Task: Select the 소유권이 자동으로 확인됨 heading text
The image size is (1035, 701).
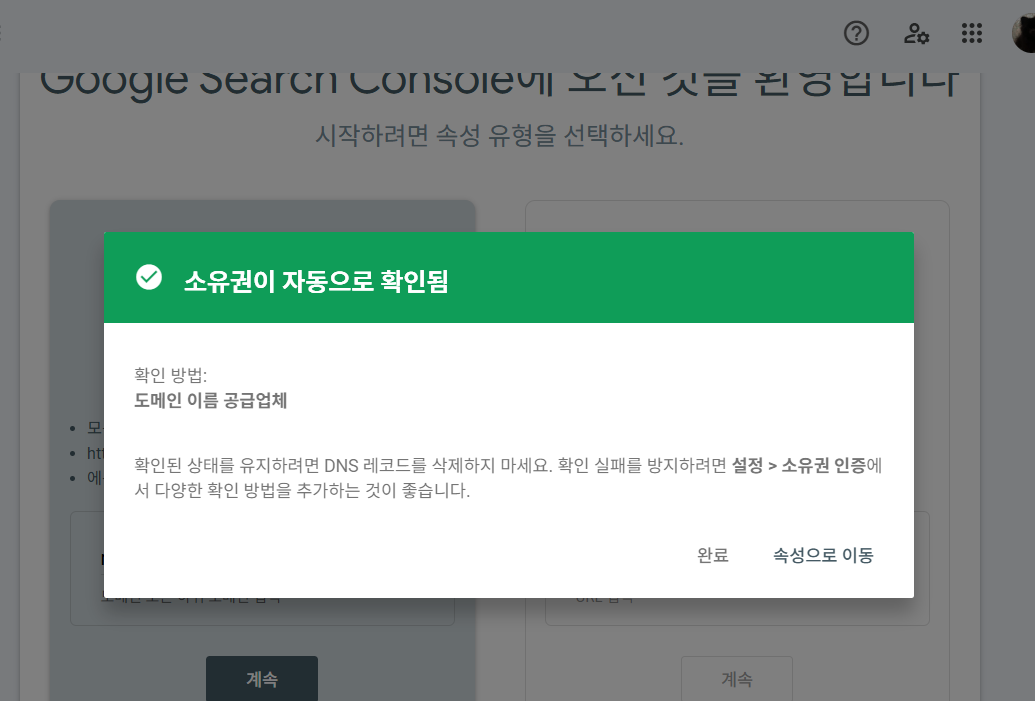Action: click(316, 281)
